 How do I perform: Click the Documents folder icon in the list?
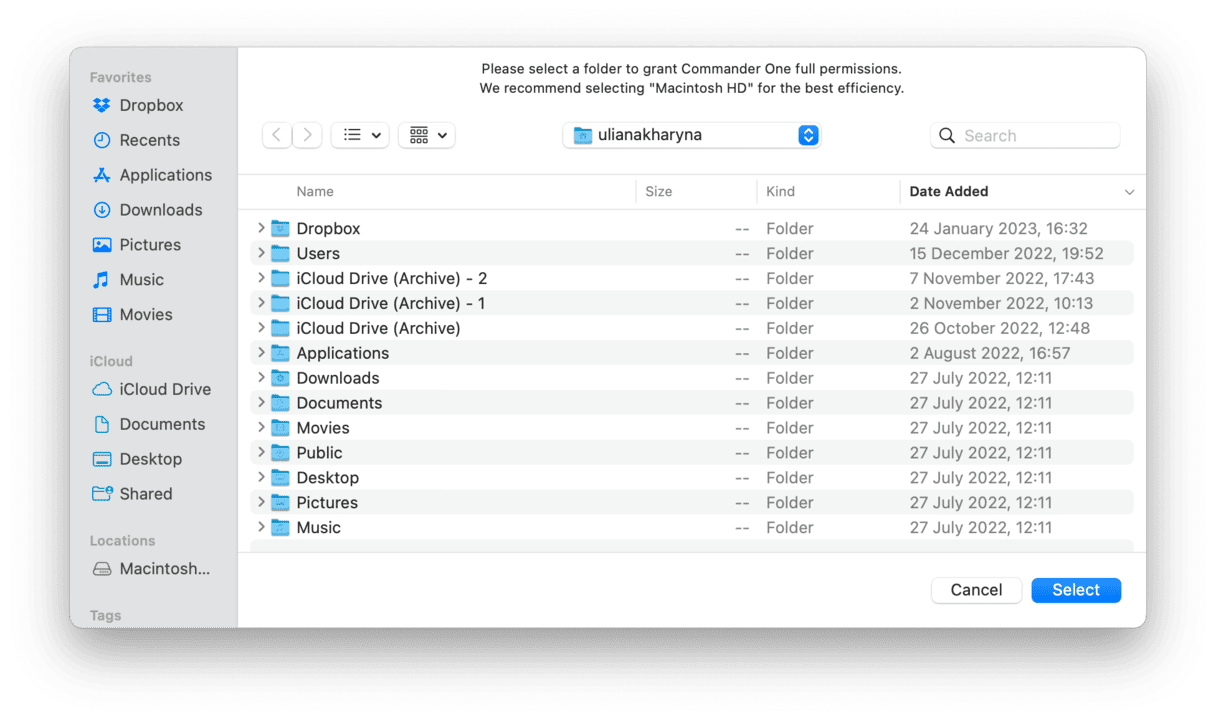pos(280,403)
